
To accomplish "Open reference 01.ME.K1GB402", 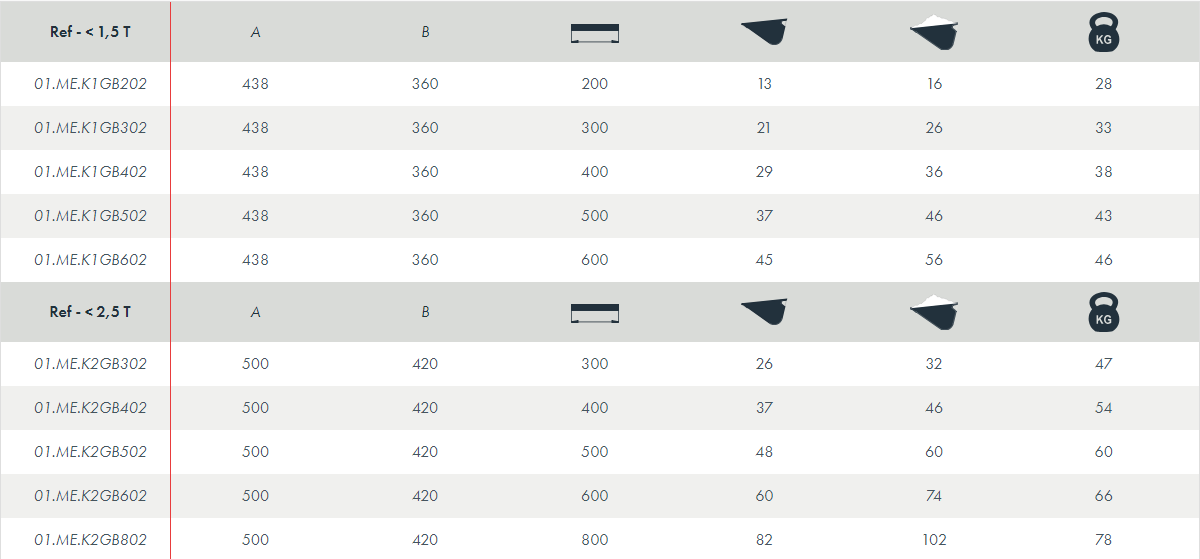I will coord(91,172).
